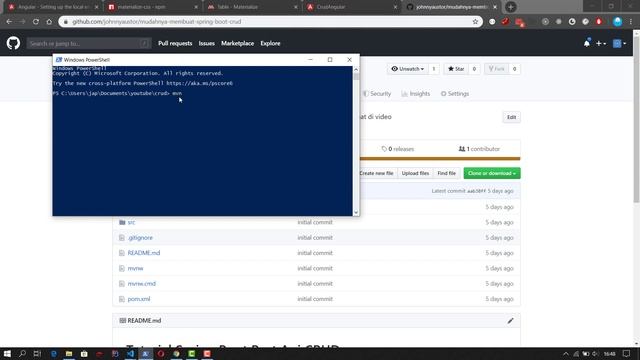
Task: Open the browser home page
Action: [x=49, y=22]
